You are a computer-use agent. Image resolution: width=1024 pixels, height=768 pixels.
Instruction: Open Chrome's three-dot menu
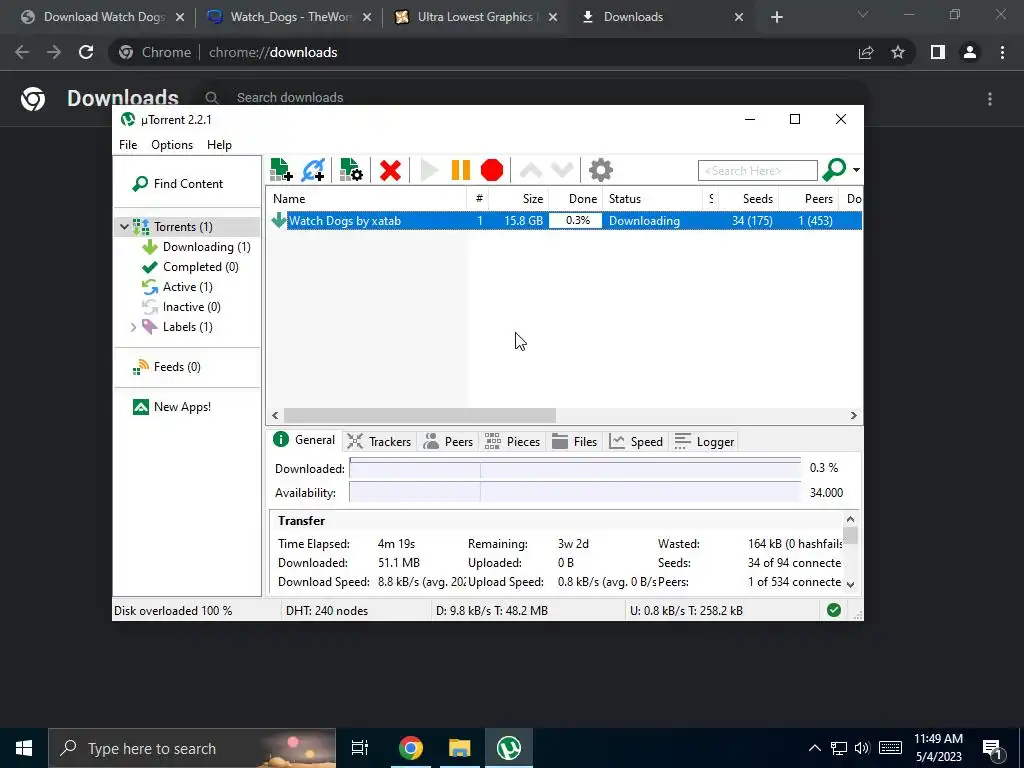(x=1002, y=52)
